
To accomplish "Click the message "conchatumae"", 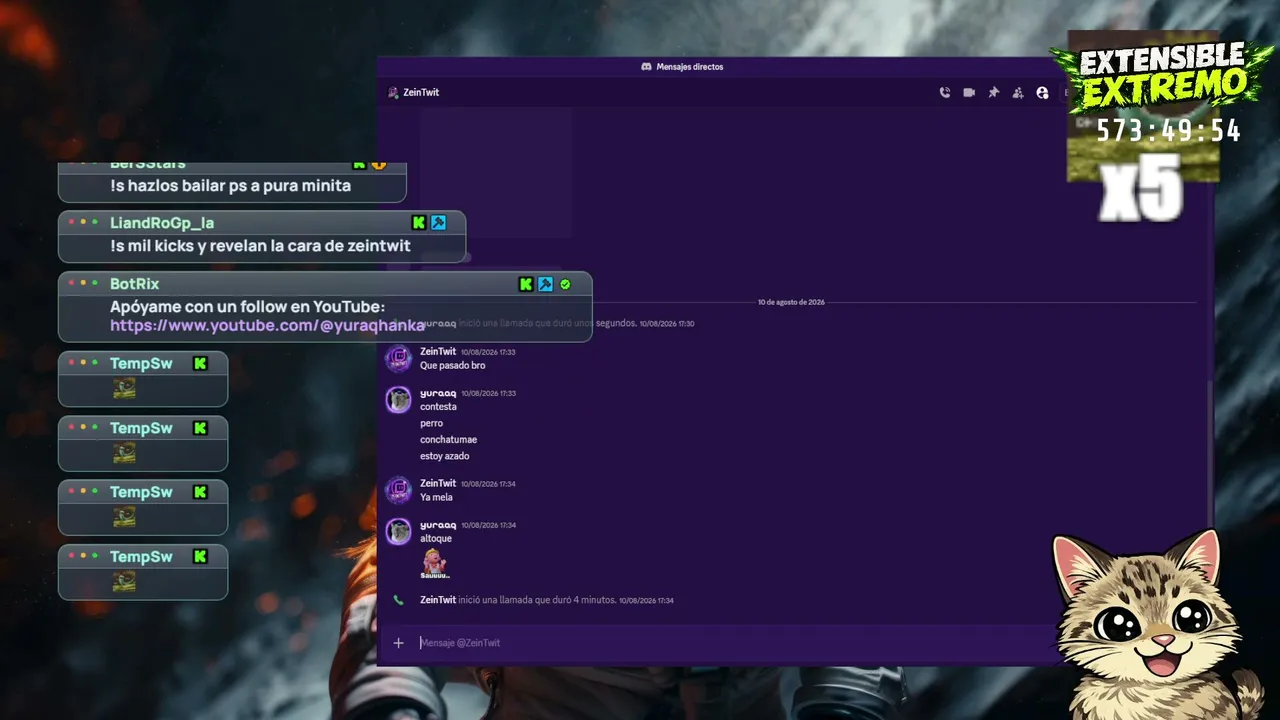I will point(448,440).
